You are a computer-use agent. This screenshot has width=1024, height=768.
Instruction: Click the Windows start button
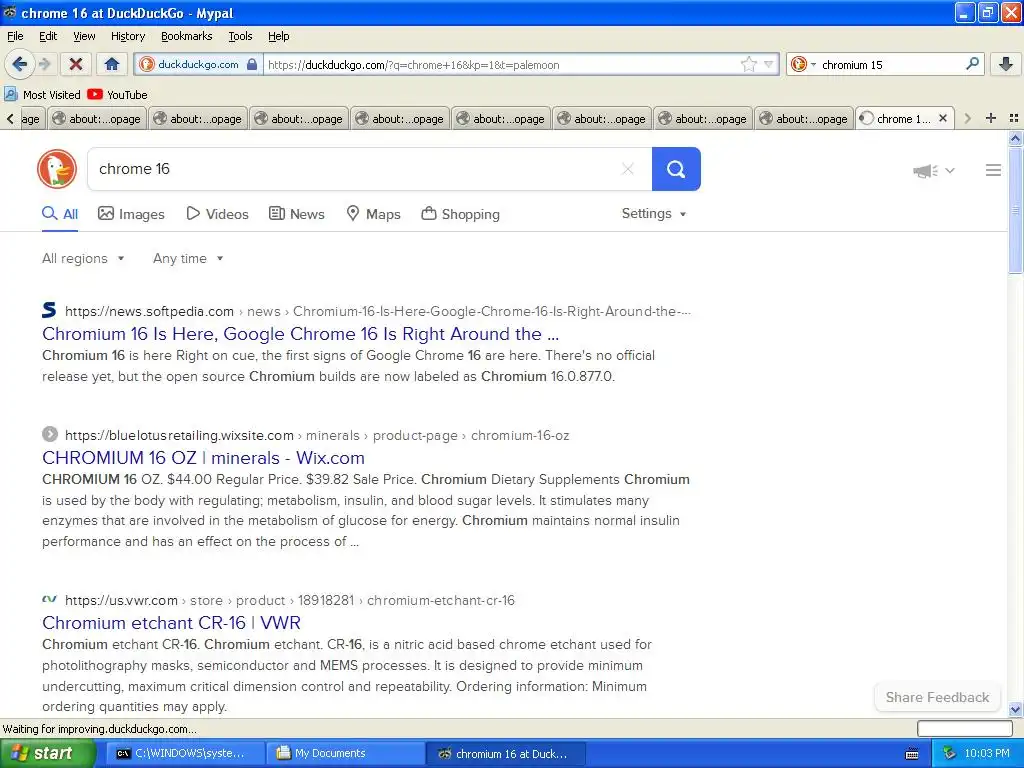47,753
